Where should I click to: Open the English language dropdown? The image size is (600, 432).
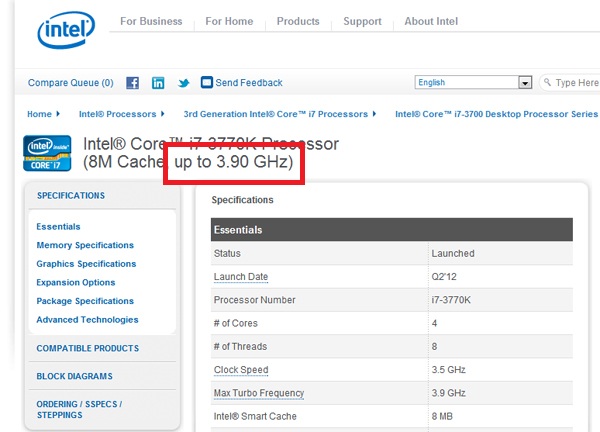[x=473, y=82]
